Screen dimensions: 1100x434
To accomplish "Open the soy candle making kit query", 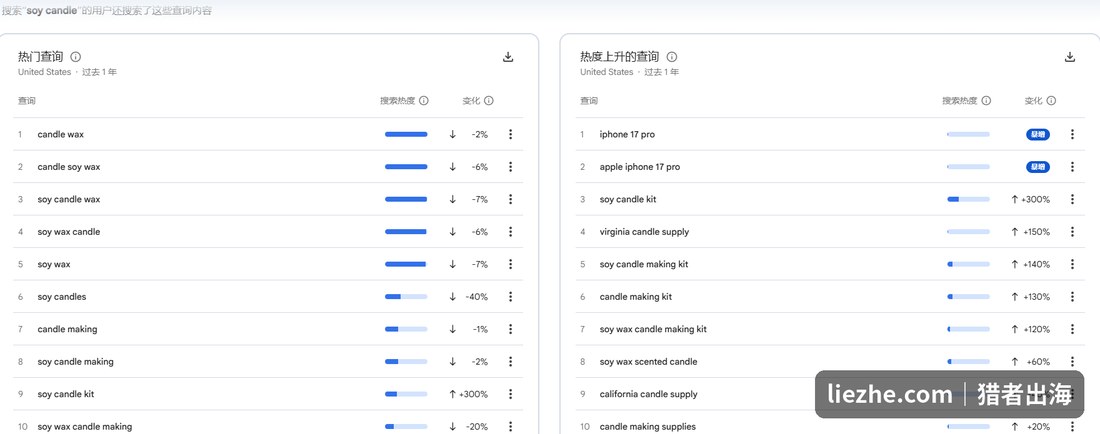I will pos(644,264).
